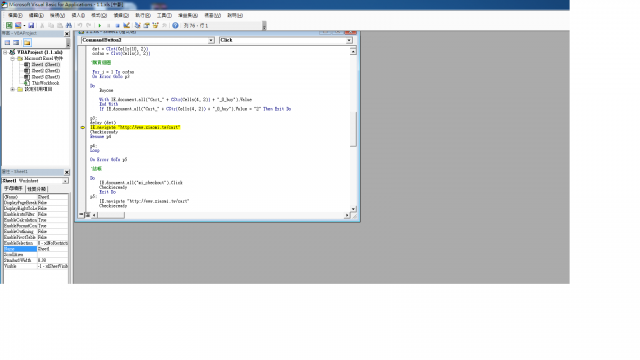Click the Undo arrow in the toolbar
Viewport: 640px width, 360px height.
click(x=80, y=25)
